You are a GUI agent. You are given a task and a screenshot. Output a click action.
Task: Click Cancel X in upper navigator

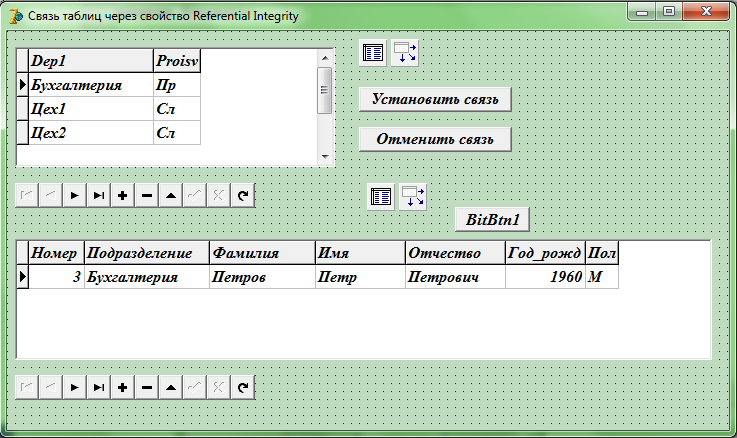(x=219, y=196)
